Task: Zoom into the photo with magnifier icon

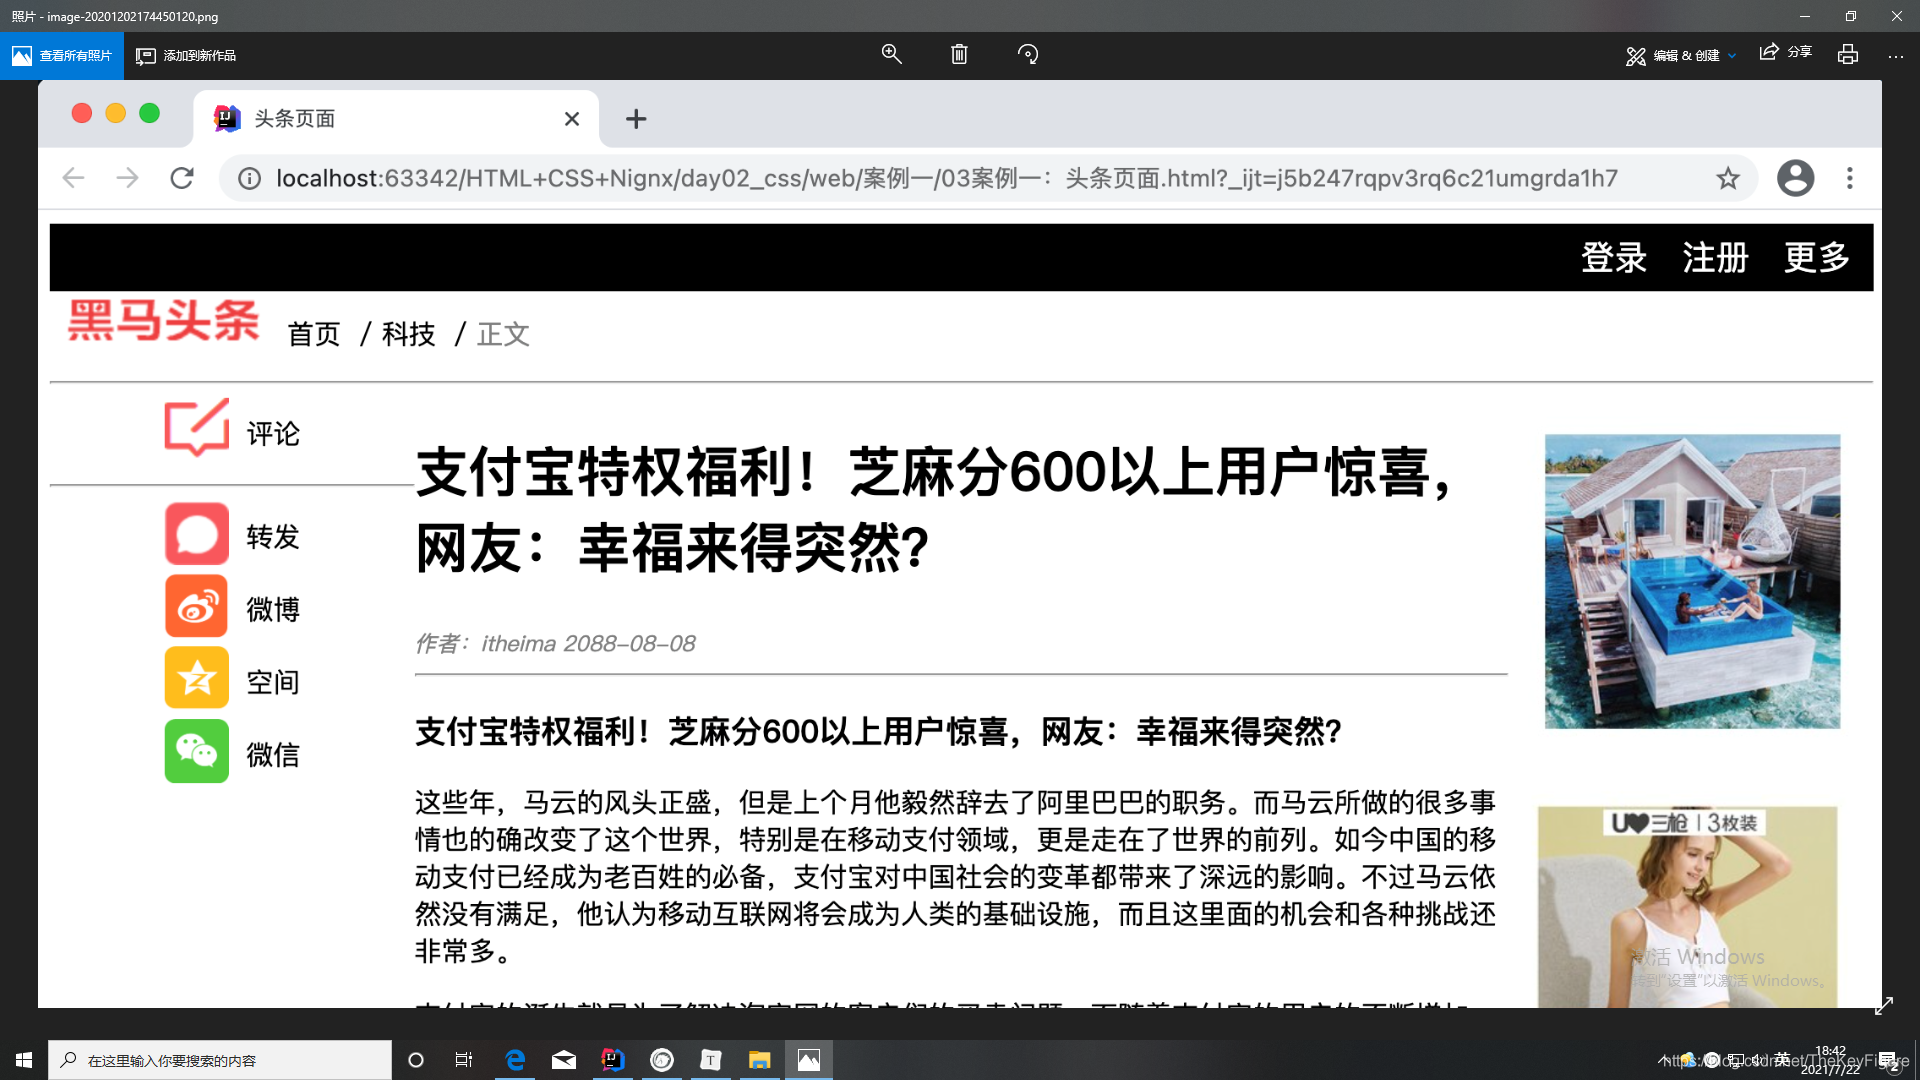Action: point(891,54)
